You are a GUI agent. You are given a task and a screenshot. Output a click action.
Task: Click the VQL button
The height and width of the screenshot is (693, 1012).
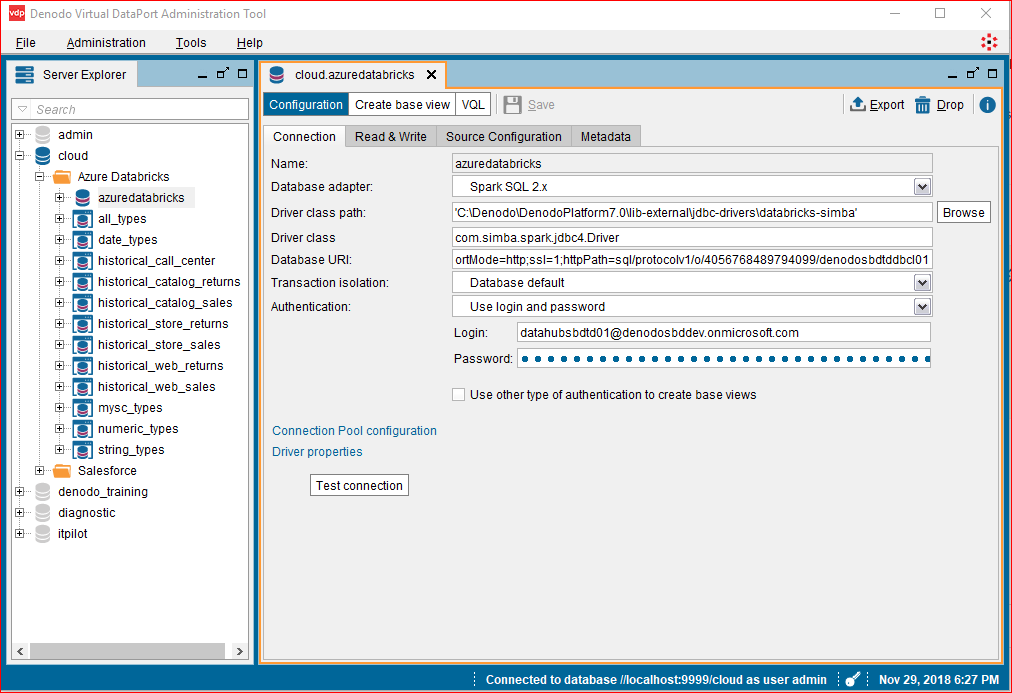point(473,105)
